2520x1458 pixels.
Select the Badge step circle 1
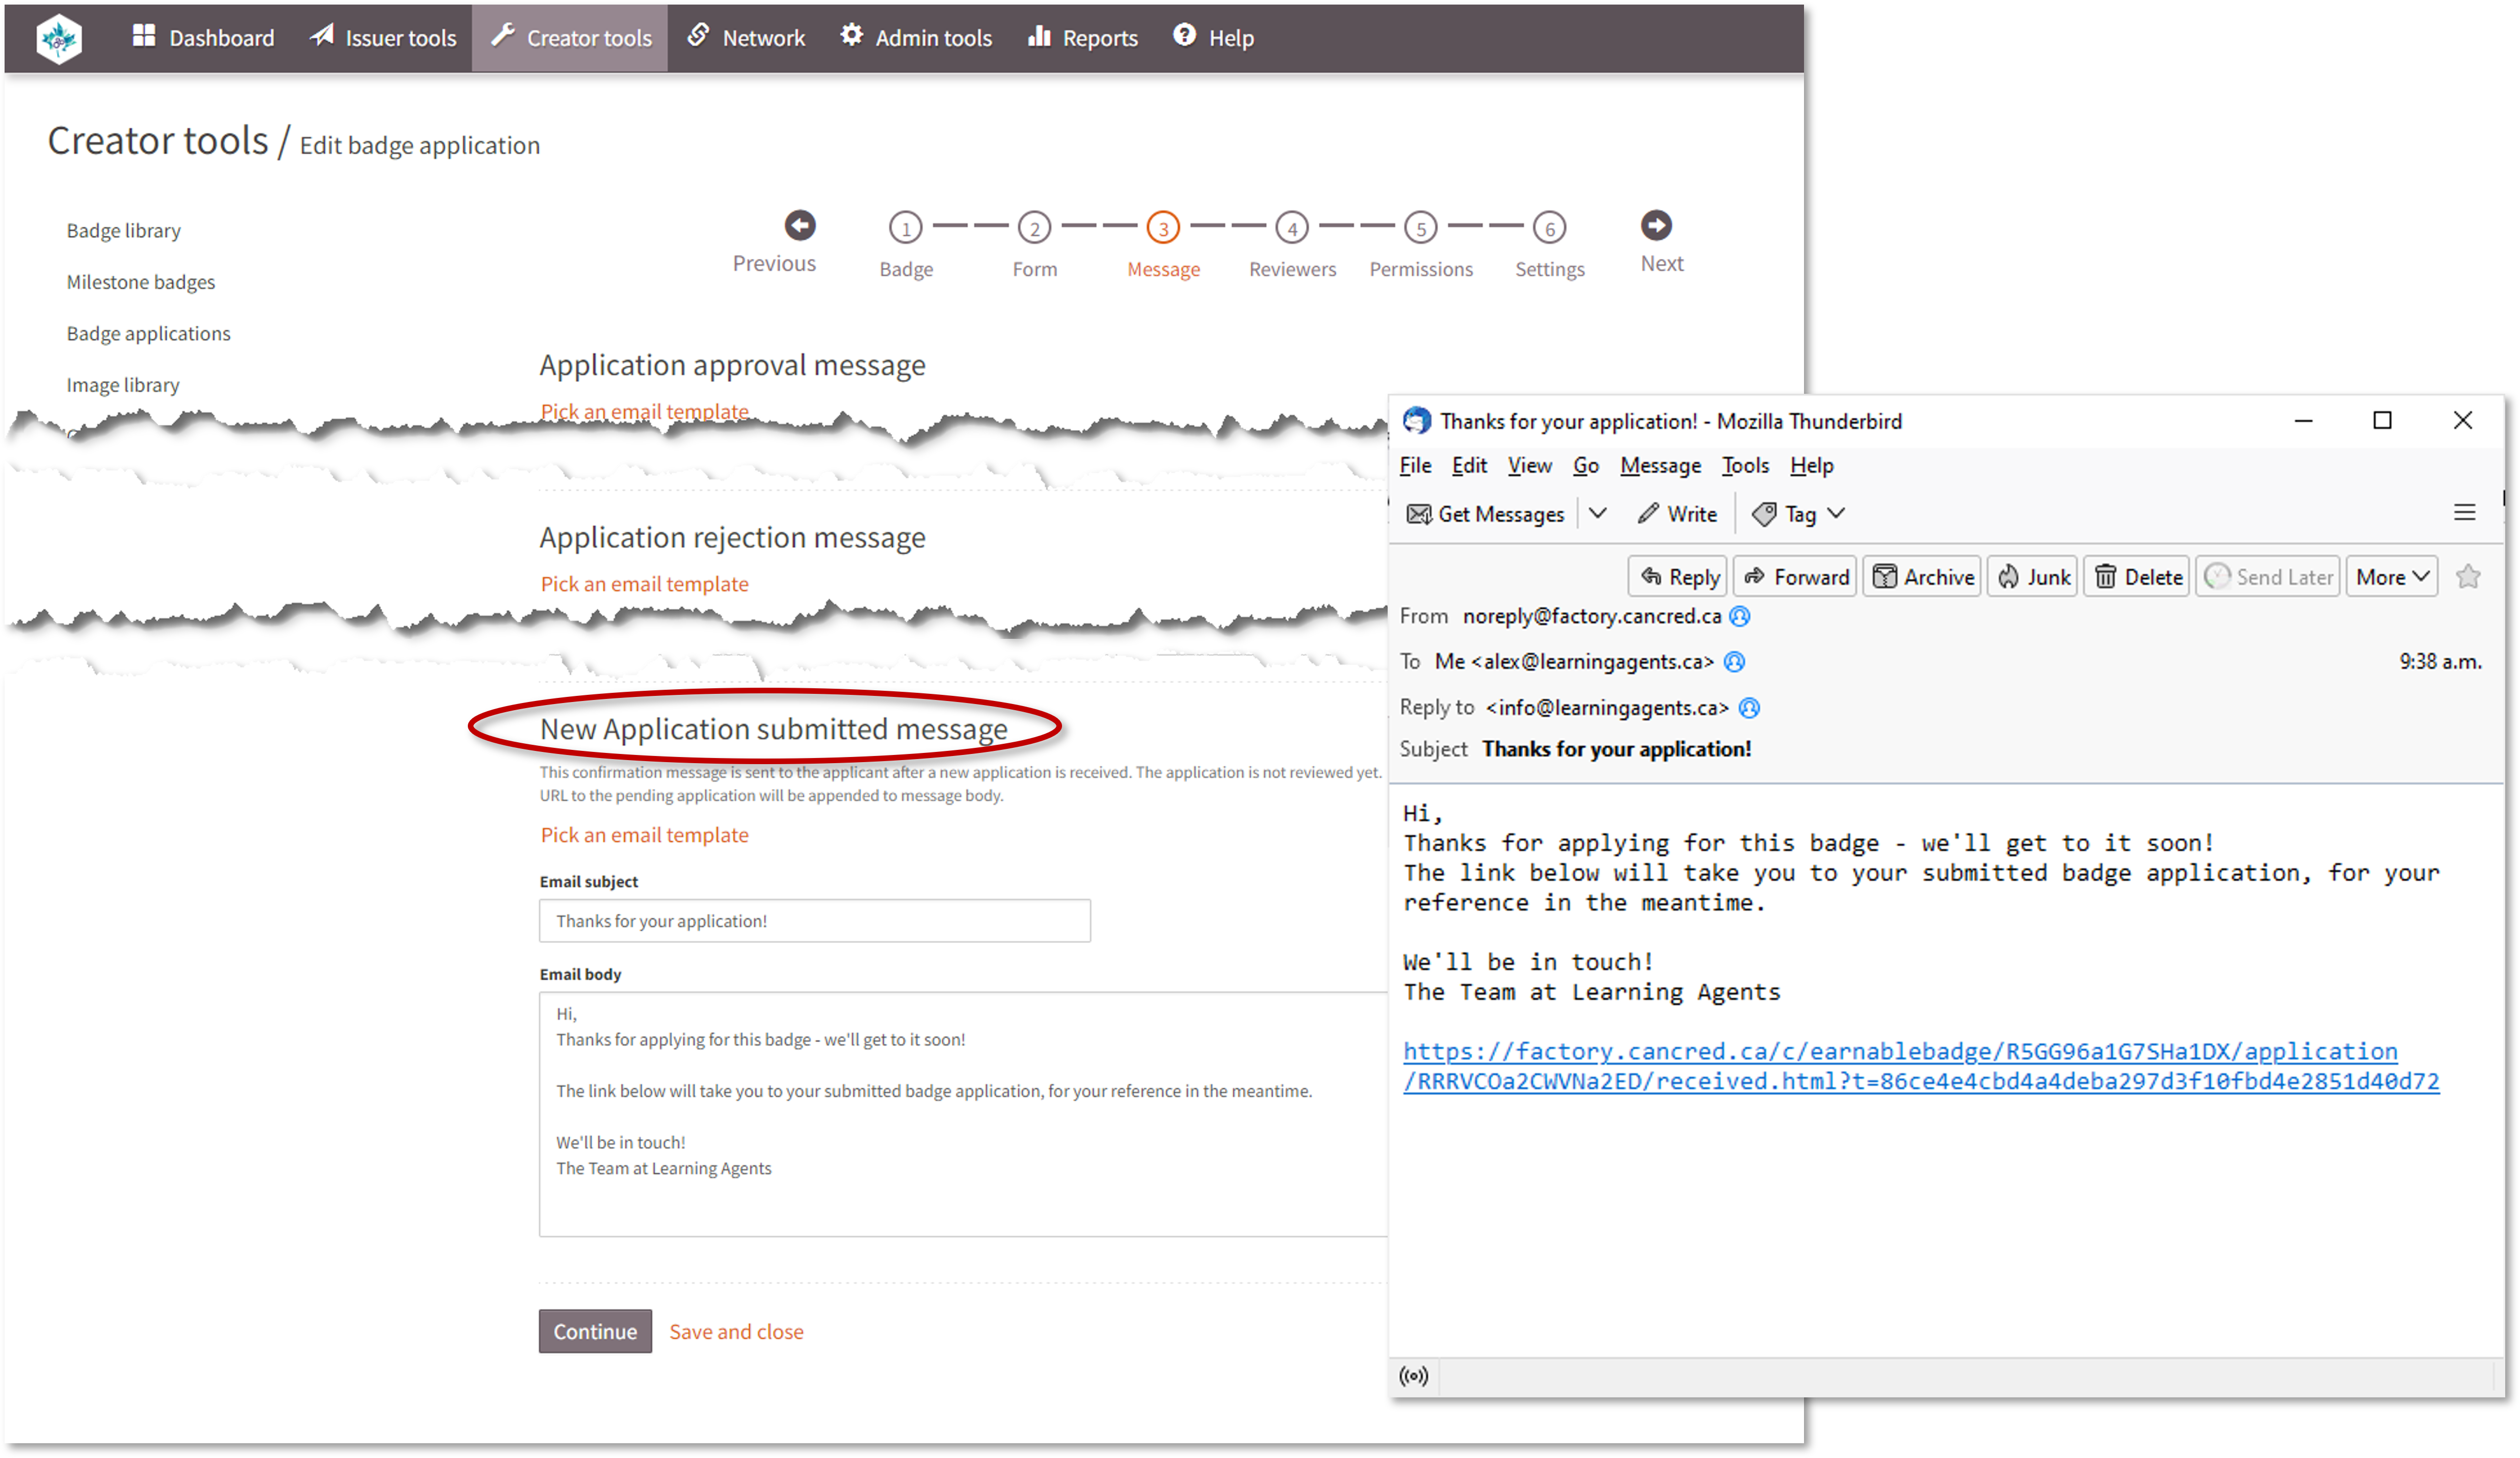904,226
